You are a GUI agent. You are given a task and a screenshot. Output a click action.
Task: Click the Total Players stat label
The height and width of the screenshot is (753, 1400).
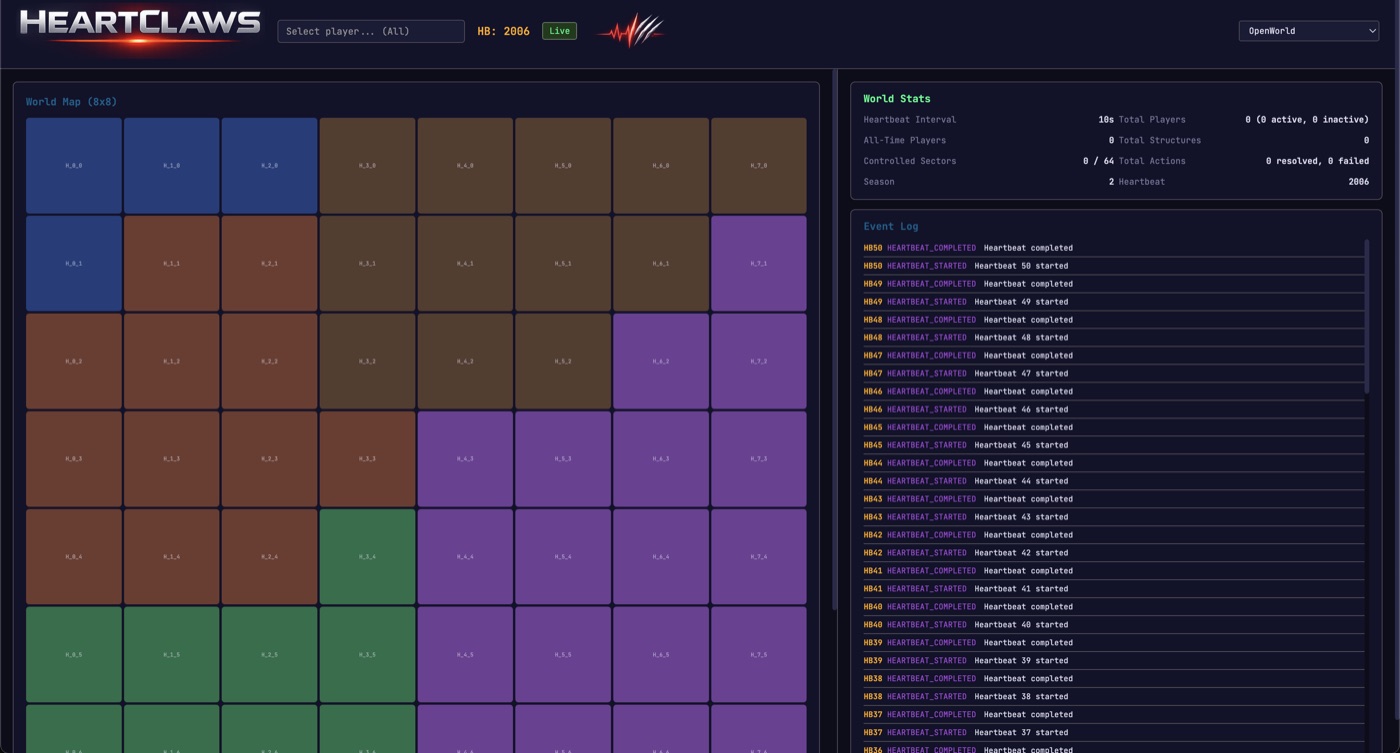click(x=1152, y=120)
